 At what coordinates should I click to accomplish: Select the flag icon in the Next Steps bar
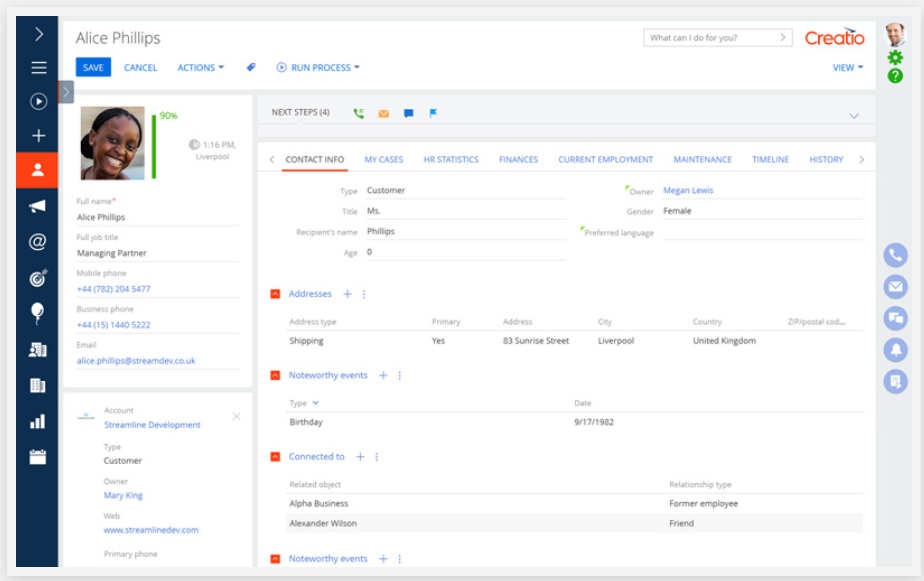(x=431, y=111)
